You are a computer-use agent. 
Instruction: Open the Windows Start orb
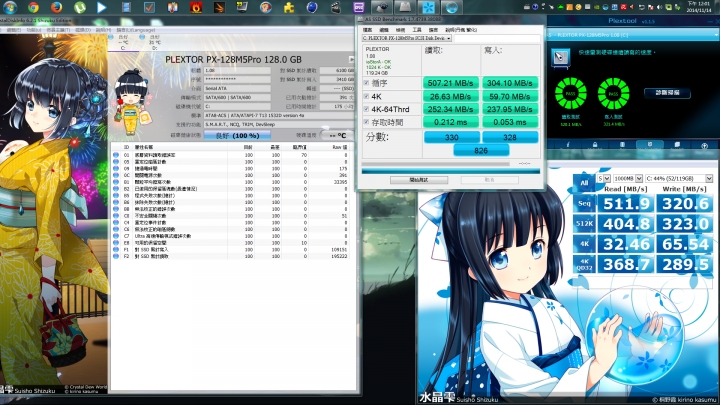click(10, 7)
